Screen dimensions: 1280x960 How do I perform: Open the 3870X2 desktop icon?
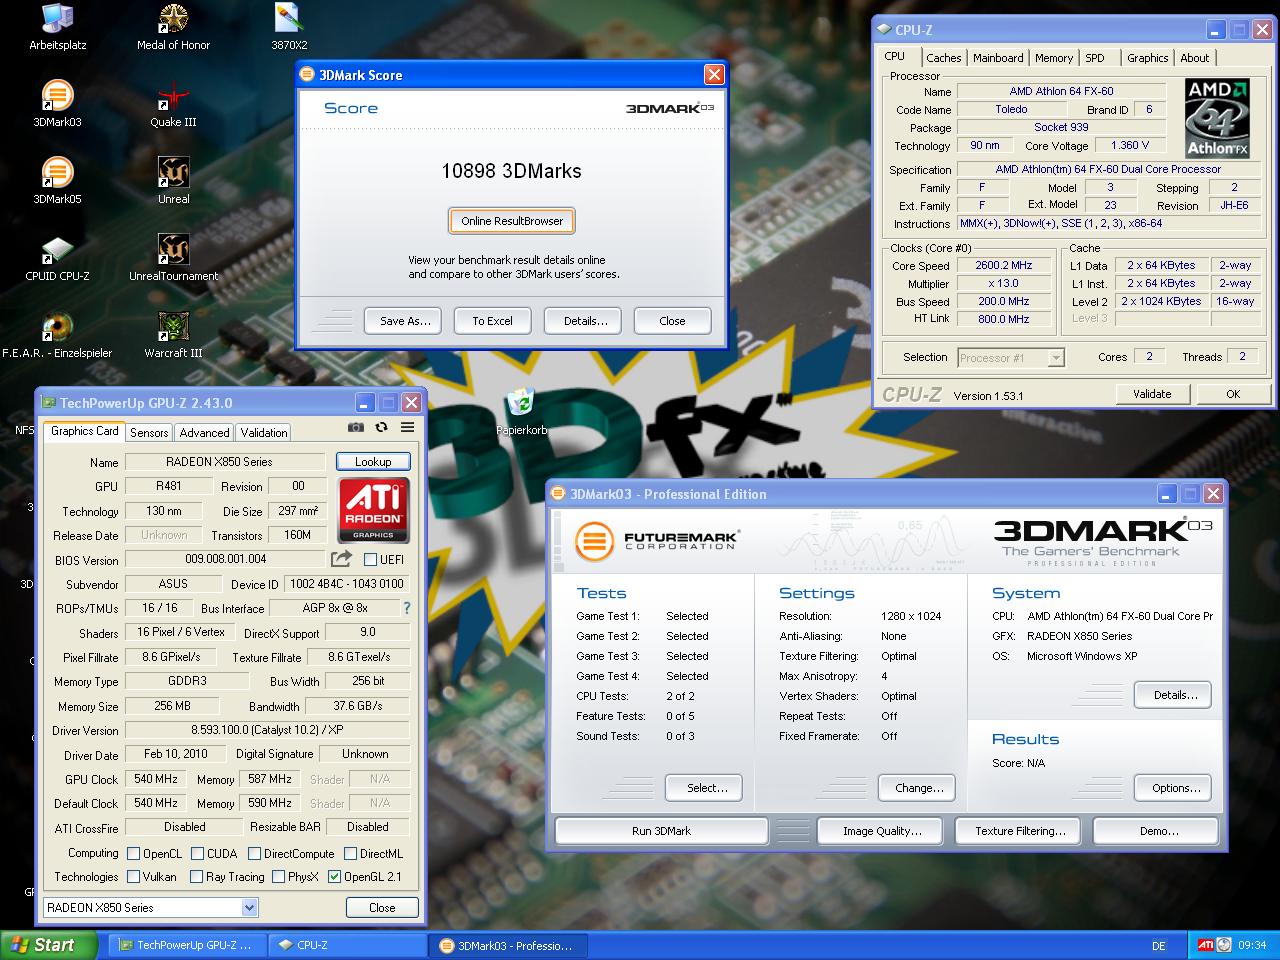click(x=289, y=27)
